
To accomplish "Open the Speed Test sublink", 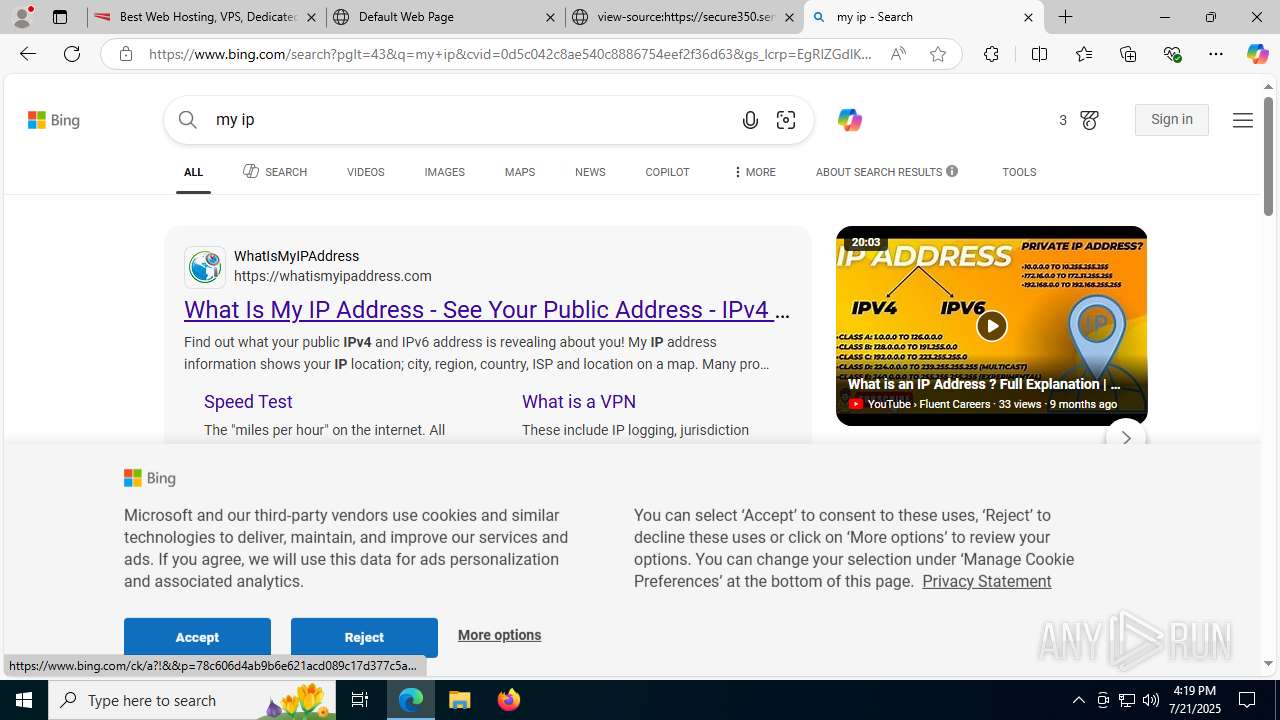I will pos(248,401).
